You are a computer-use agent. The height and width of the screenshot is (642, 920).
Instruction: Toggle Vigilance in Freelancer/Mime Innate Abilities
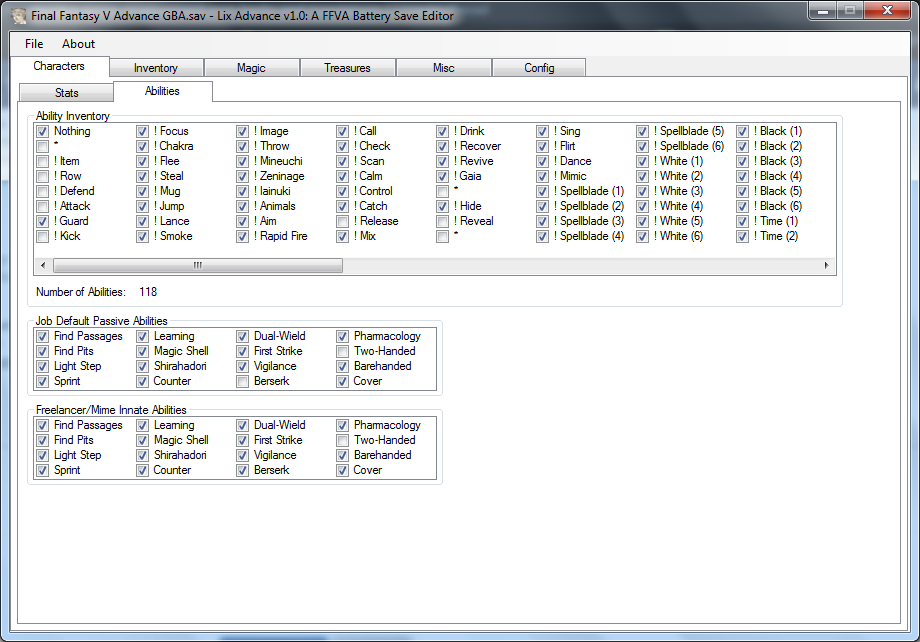pyautogui.click(x=242, y=455)
